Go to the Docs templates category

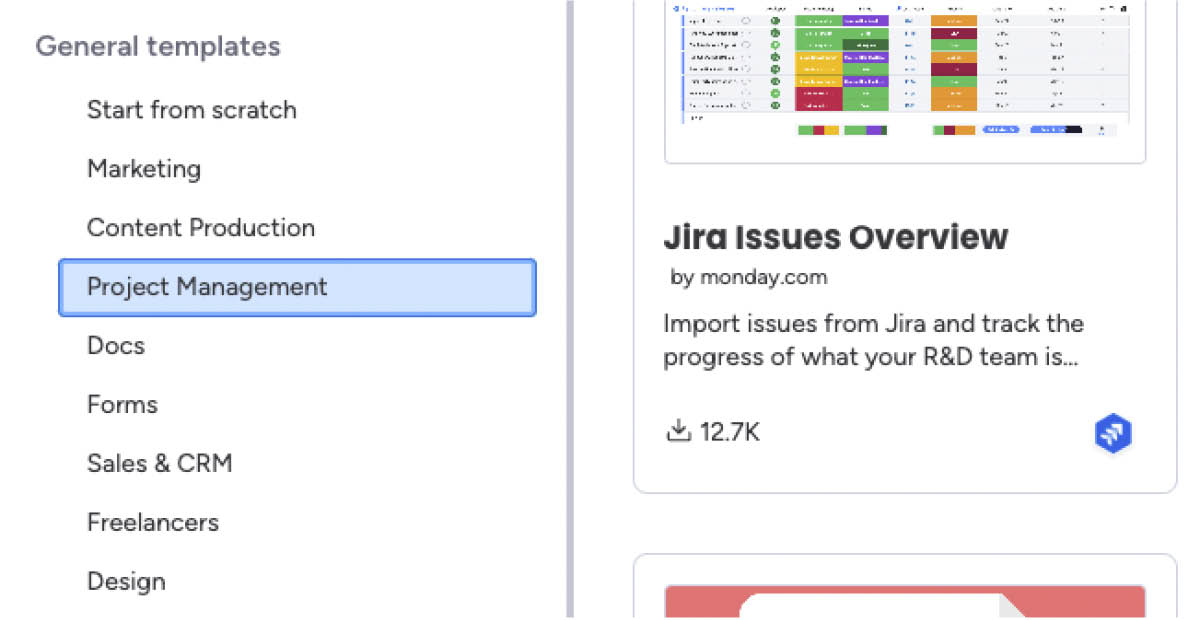[116, 346]
